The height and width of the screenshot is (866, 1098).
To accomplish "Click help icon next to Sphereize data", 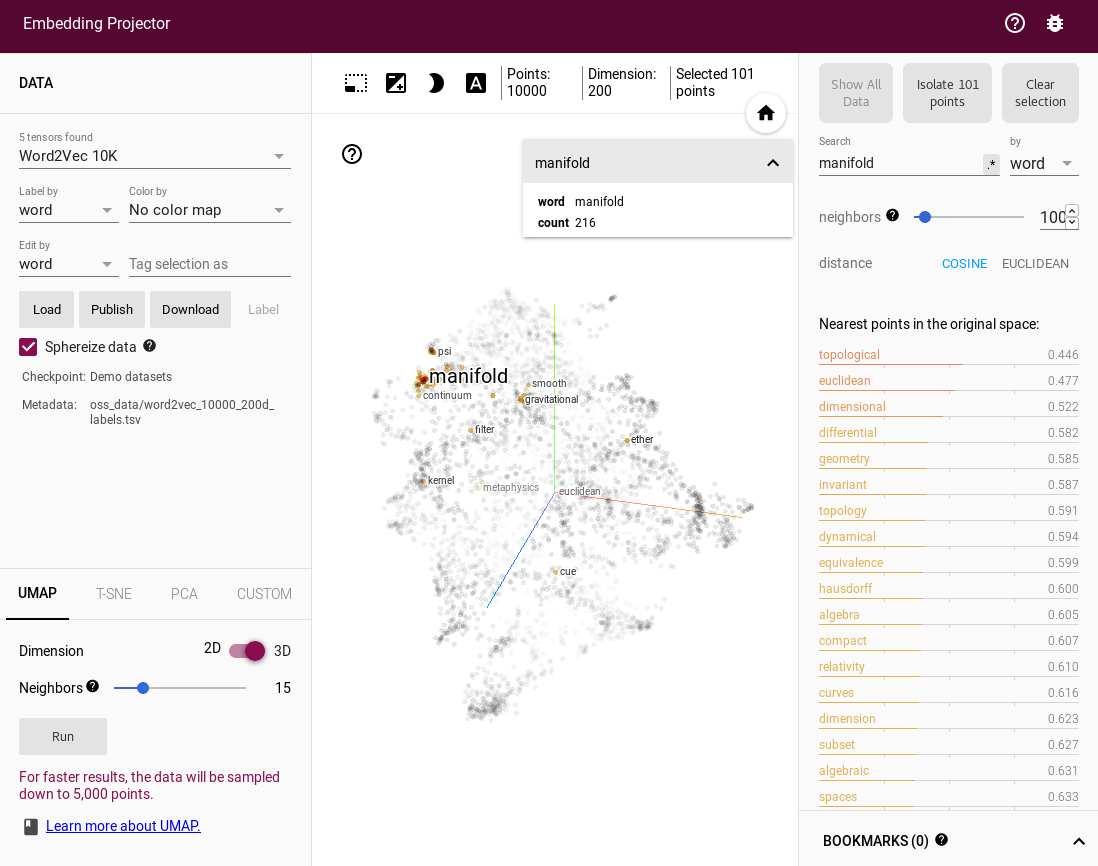I will click(150, 346).
